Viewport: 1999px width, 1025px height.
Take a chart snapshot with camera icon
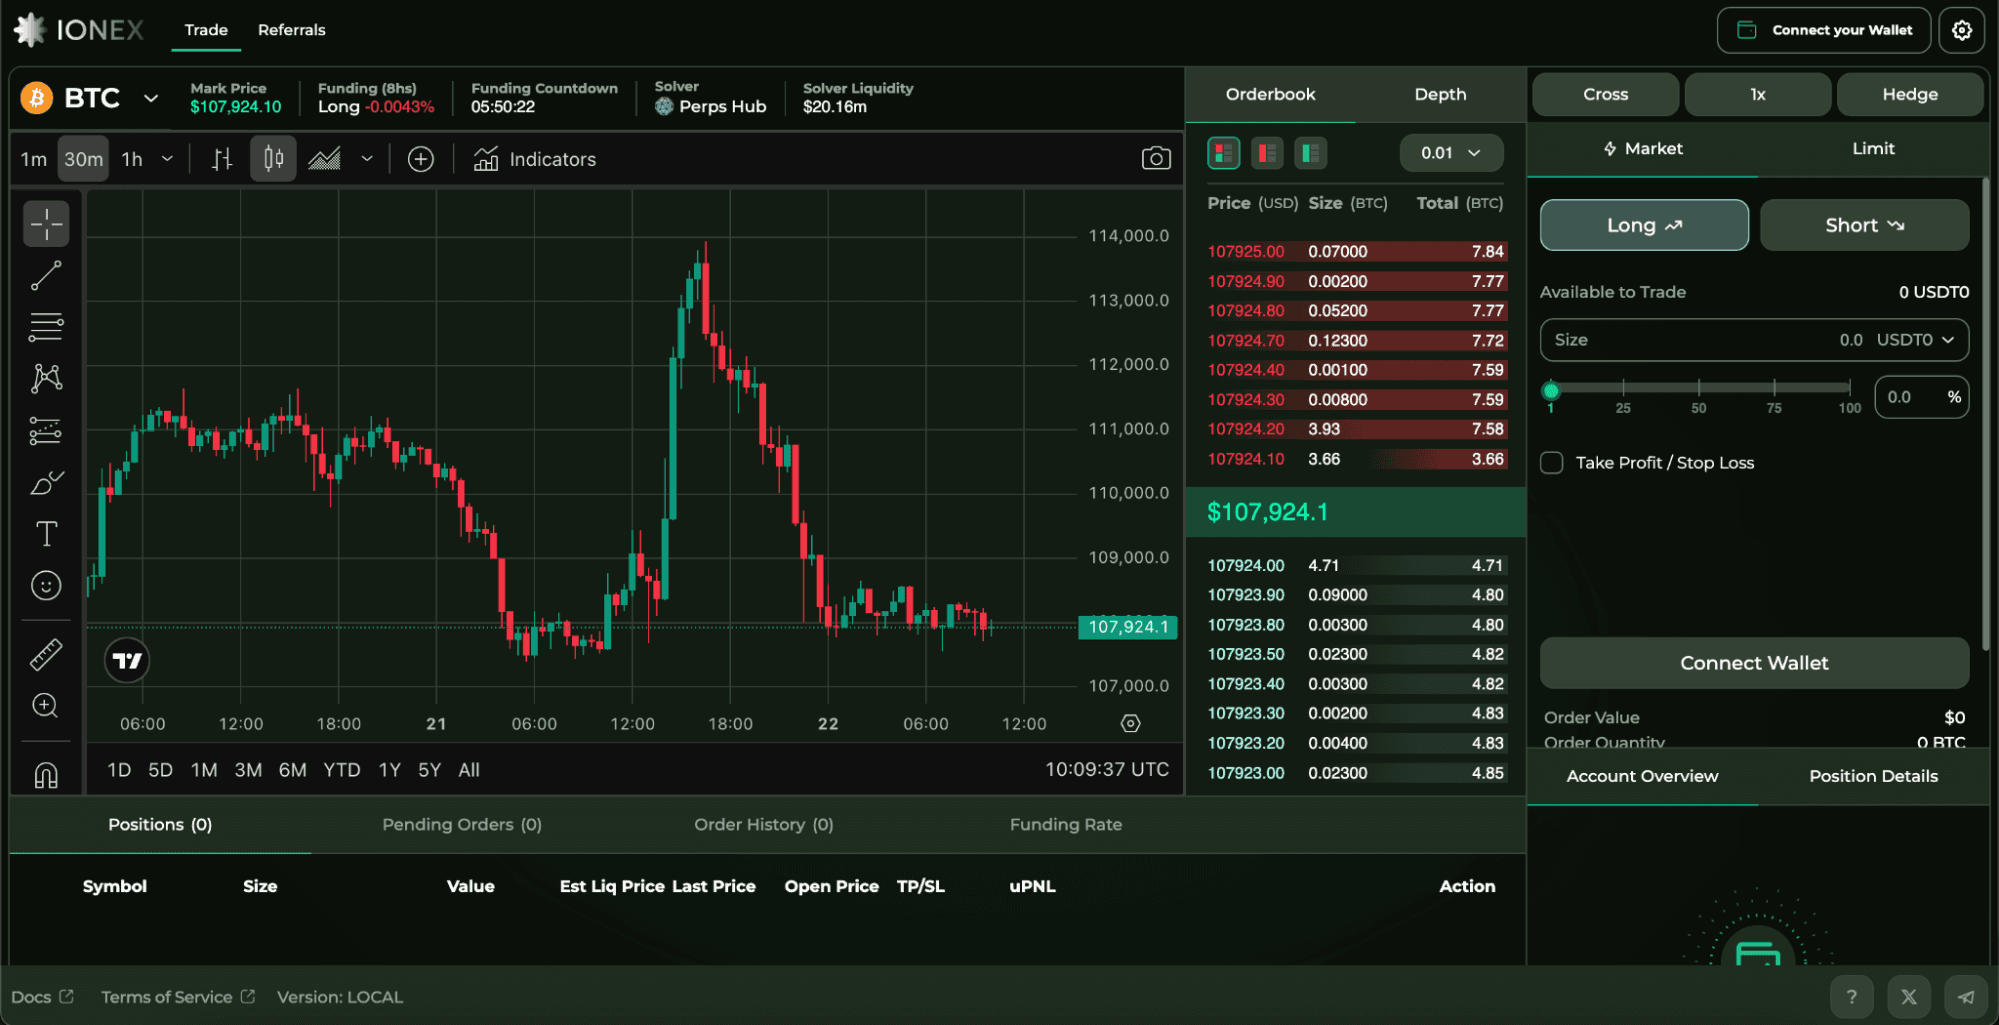(1156, 159)
